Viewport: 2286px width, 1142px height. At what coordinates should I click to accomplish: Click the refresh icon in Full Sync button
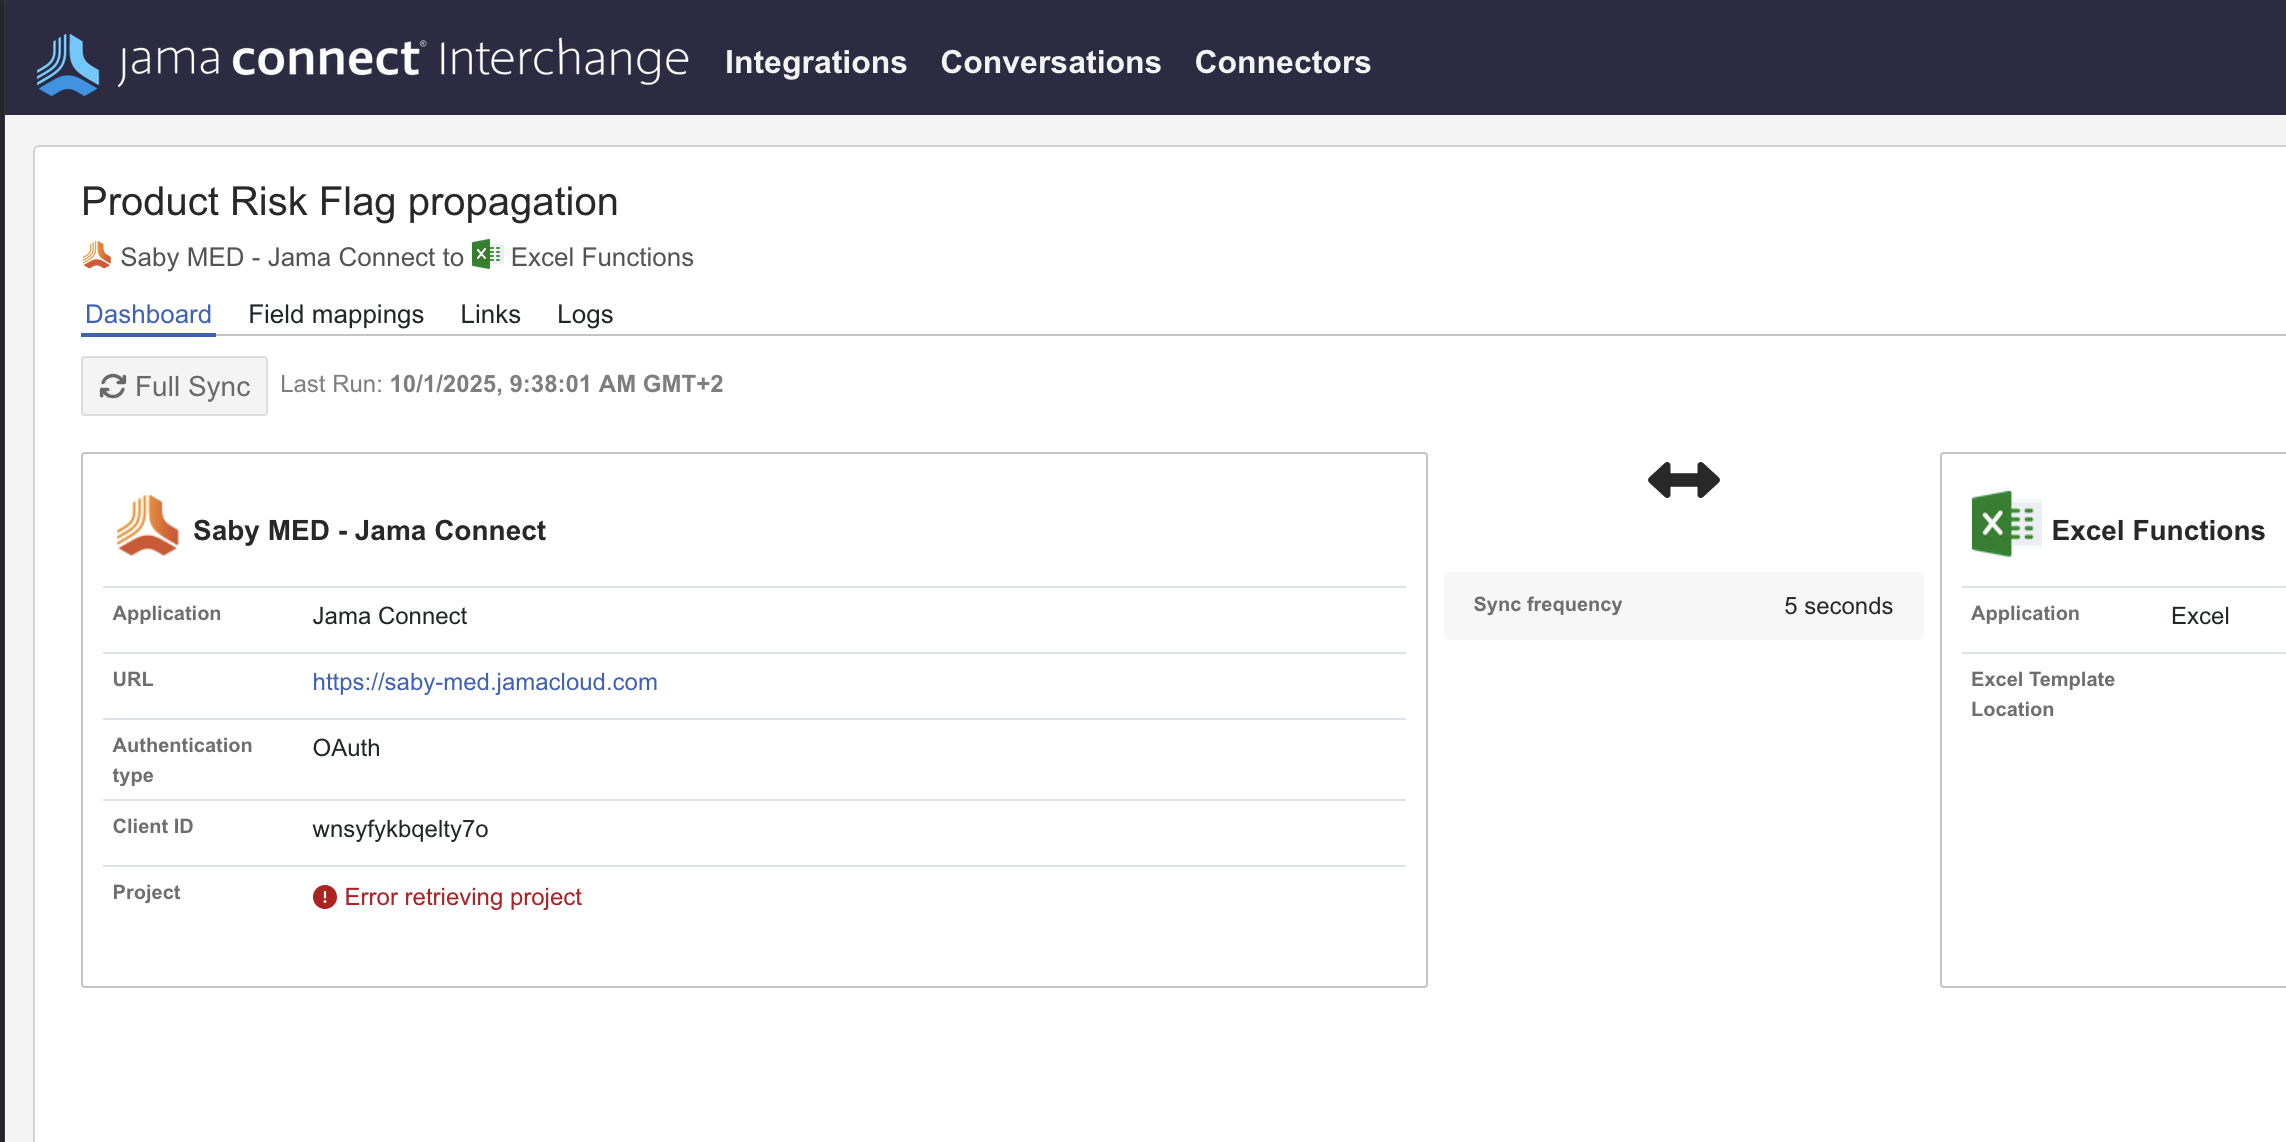click(x=113, y=386)
